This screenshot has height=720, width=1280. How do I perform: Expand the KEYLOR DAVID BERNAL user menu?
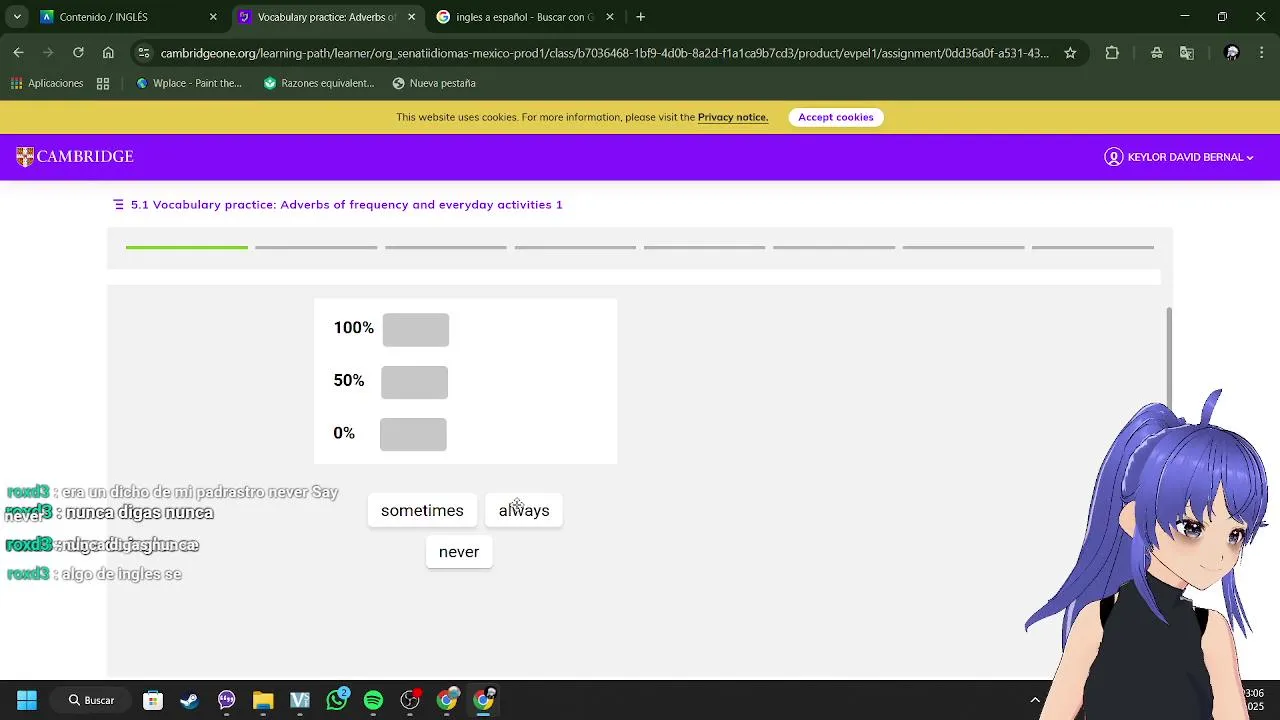pos(1179,157)
